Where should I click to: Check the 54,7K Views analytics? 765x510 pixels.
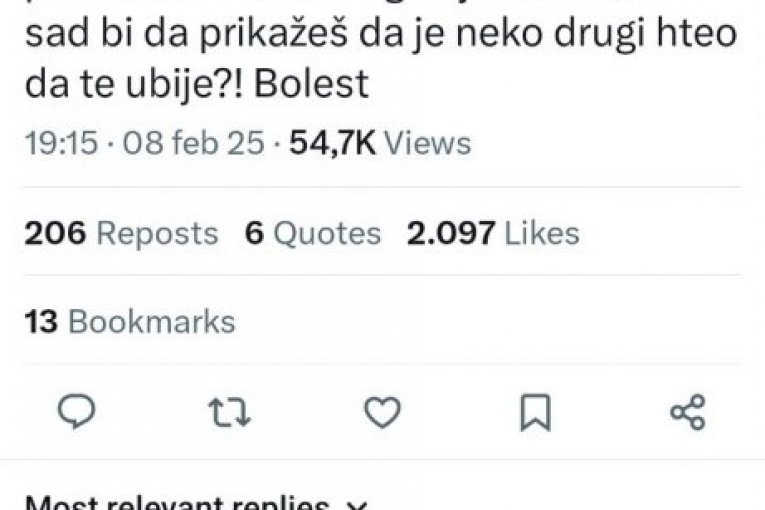click(380, 143)
